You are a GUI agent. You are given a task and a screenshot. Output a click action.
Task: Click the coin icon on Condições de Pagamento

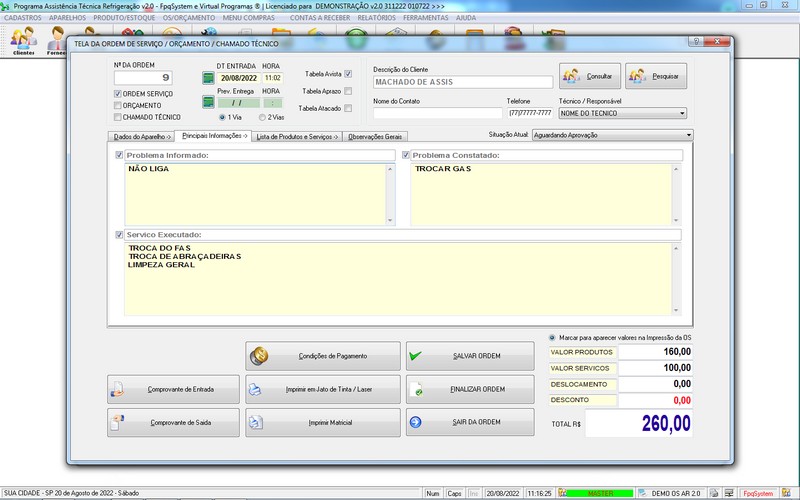point(260,356)
